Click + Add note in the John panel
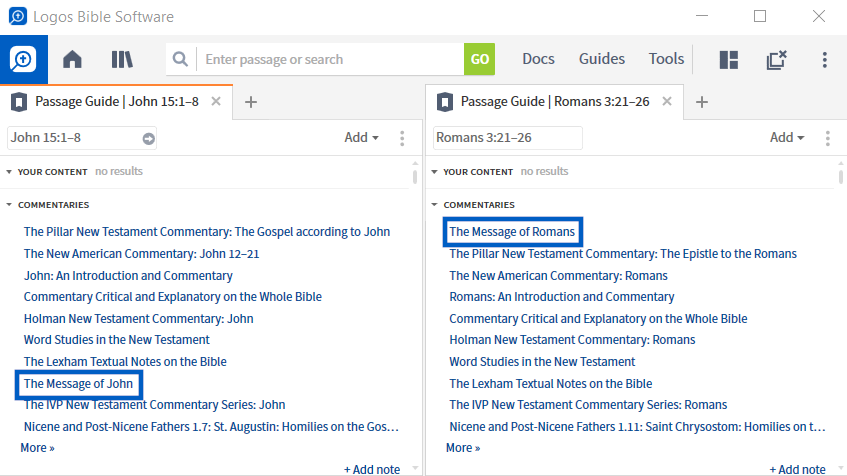Screen dimensions: 847x476 point(372,470)
